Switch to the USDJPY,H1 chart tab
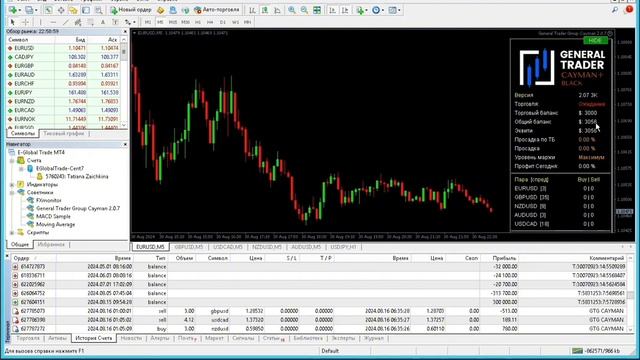This screenshot has width=640, height=360. [x=343, y=247]
